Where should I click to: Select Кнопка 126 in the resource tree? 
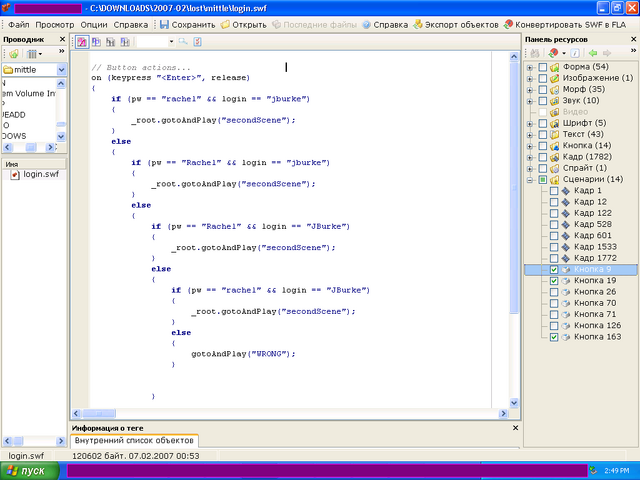coord(597,326)
